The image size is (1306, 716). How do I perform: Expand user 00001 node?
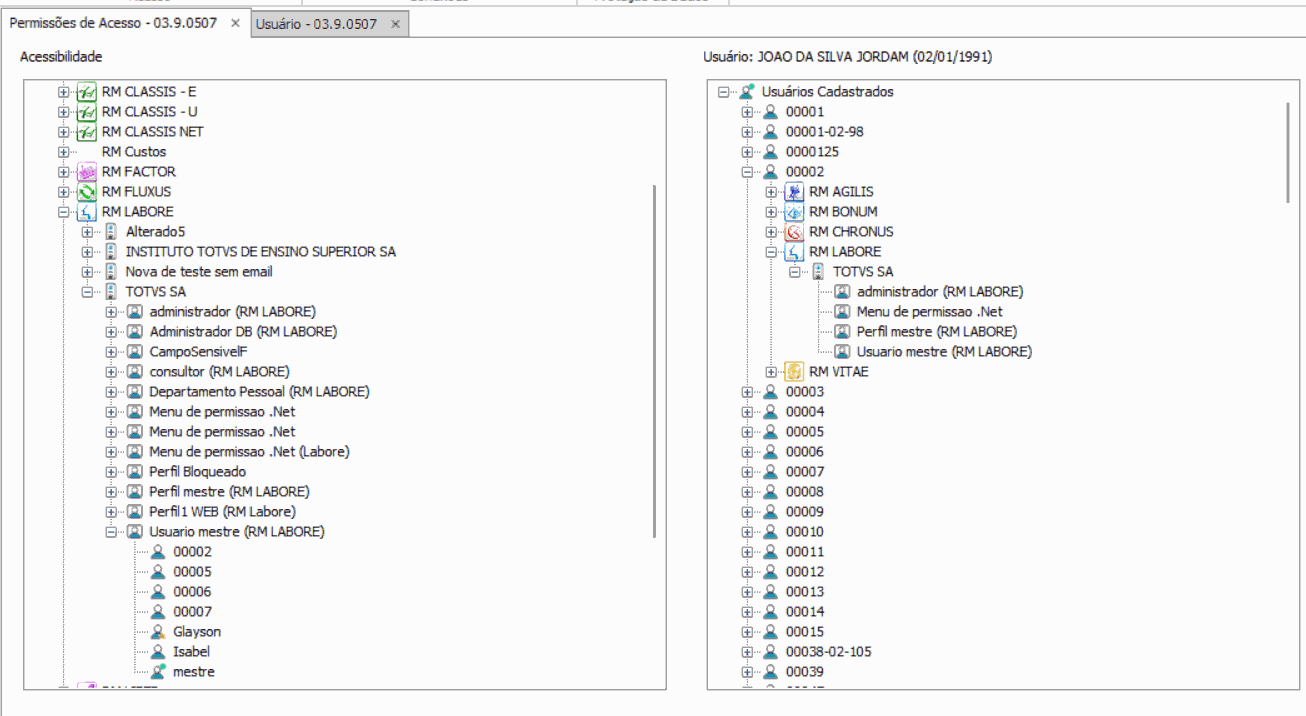747,112
